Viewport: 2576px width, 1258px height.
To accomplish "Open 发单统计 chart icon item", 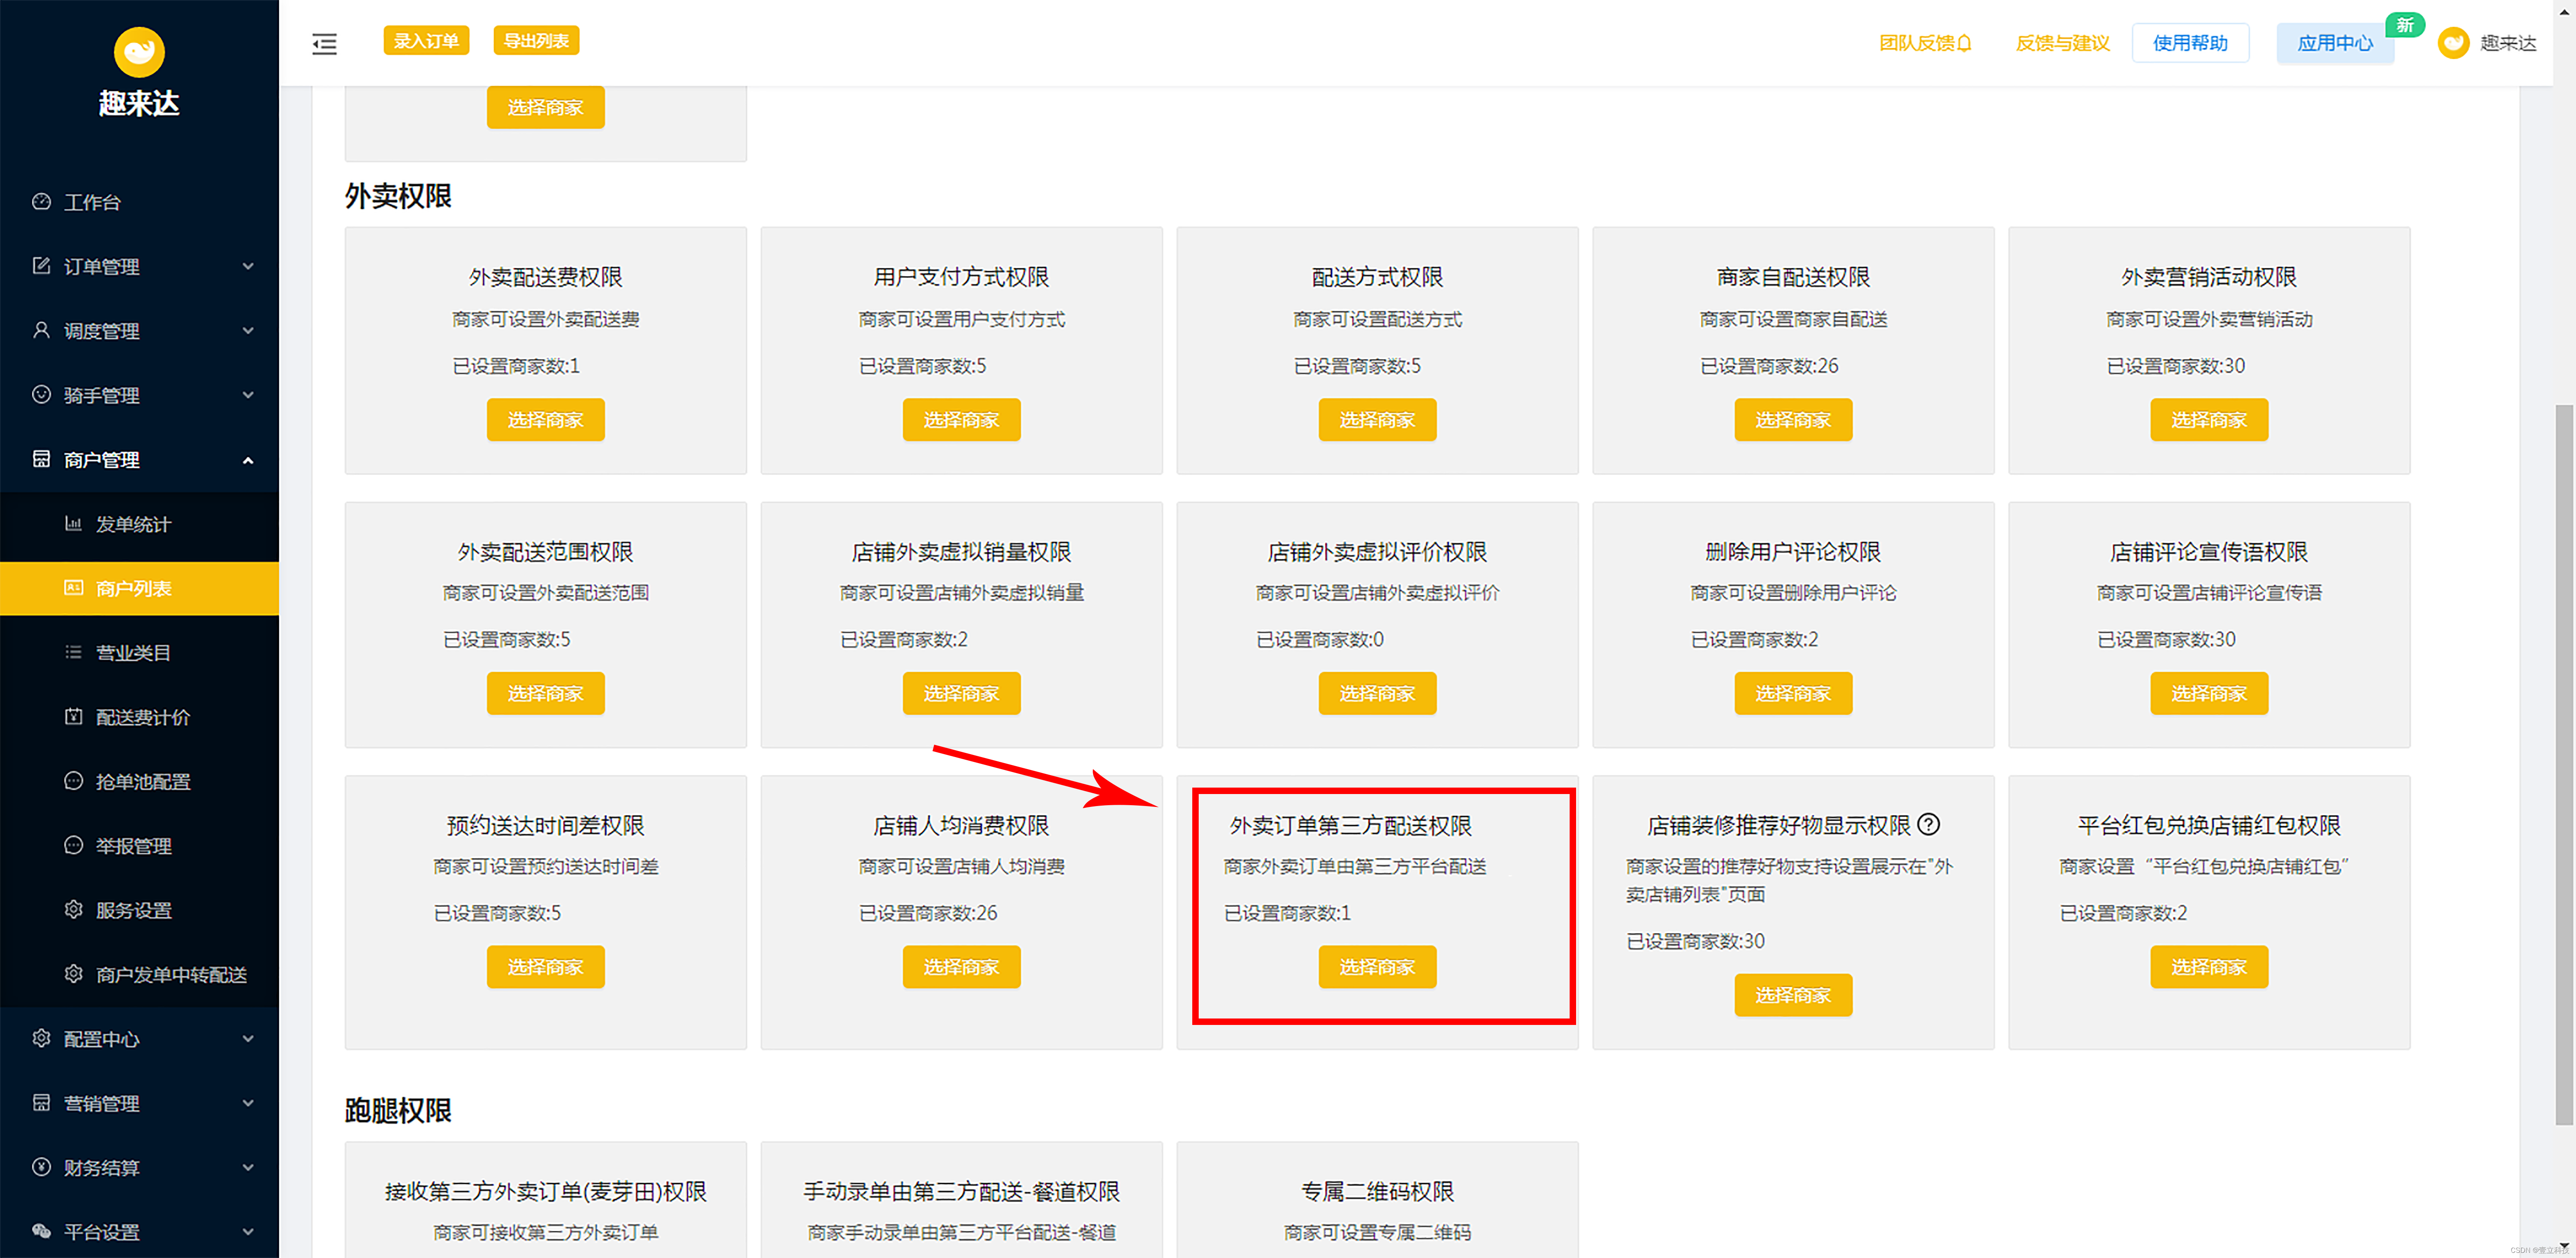I will (x=73, y=524).
